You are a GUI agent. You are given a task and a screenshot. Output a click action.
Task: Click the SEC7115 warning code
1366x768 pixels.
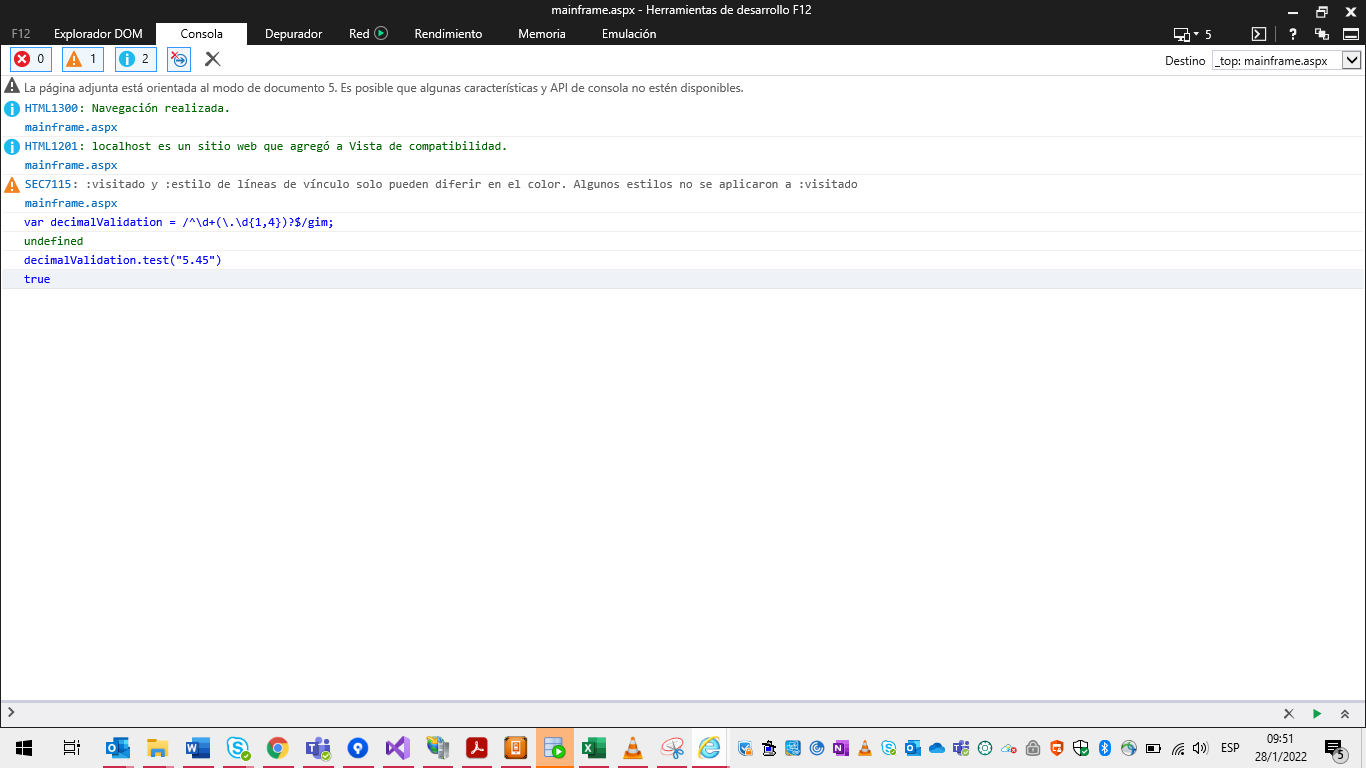(48, 184)
